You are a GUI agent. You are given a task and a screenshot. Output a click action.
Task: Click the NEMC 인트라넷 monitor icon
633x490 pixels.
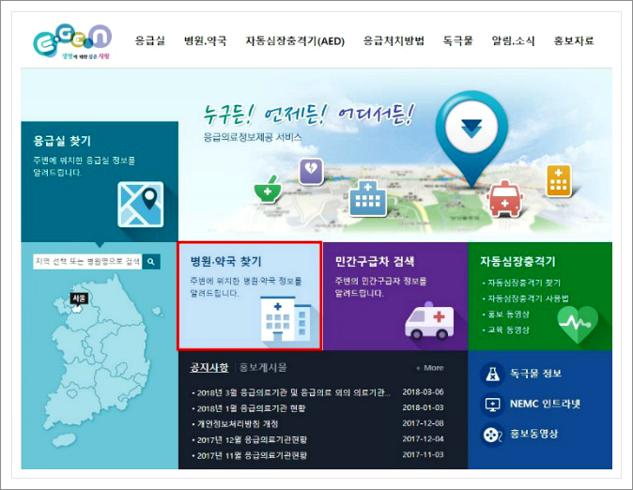pyautogui.click(x=493, y=404)
